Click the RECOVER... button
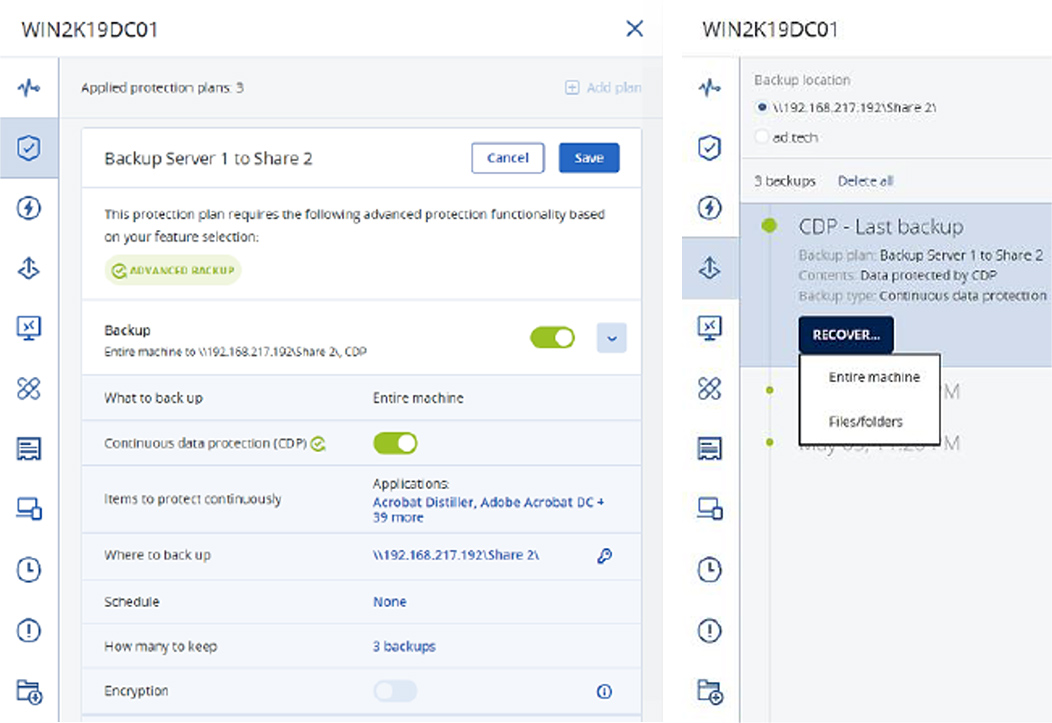The height and width of the screenshot is (723, 1052). 846,335
